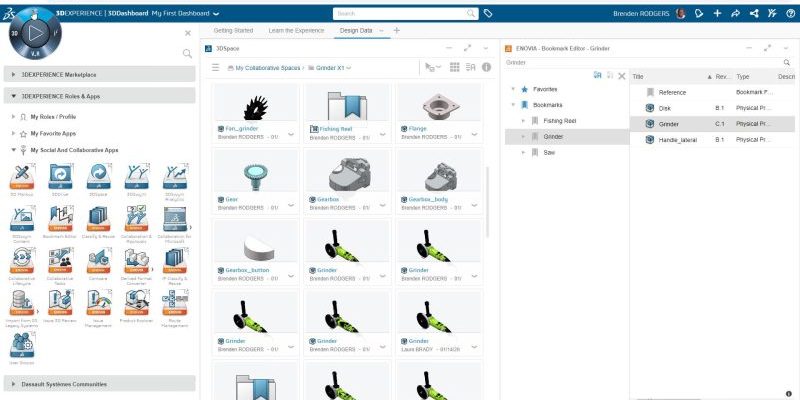The height and width of the screenshot is (400, 800).
Task: Launch the Issue 3D Review app
Action: click(x=60, y=303)
